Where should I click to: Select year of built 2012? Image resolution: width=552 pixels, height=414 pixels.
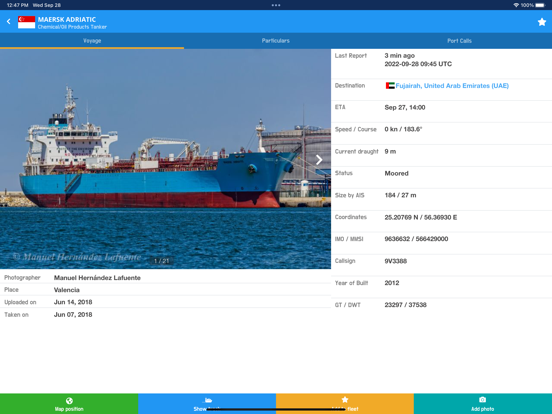coord(392,283)
